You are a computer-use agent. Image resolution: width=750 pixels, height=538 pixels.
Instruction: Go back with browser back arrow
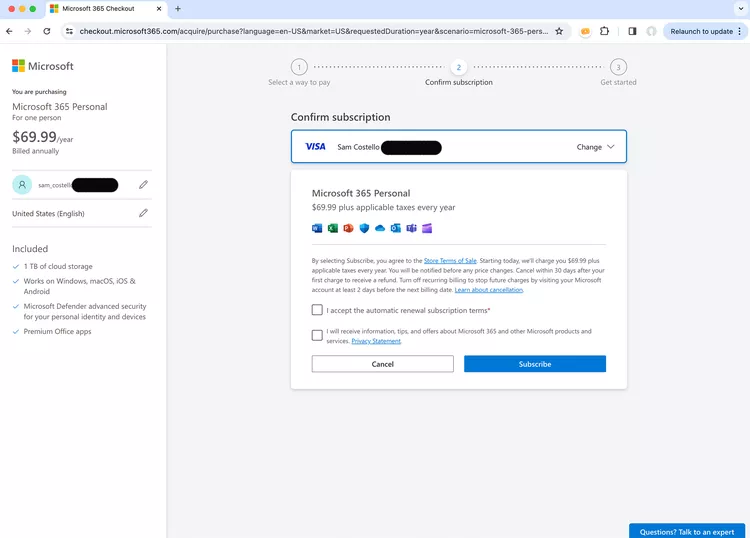(9, 31)
